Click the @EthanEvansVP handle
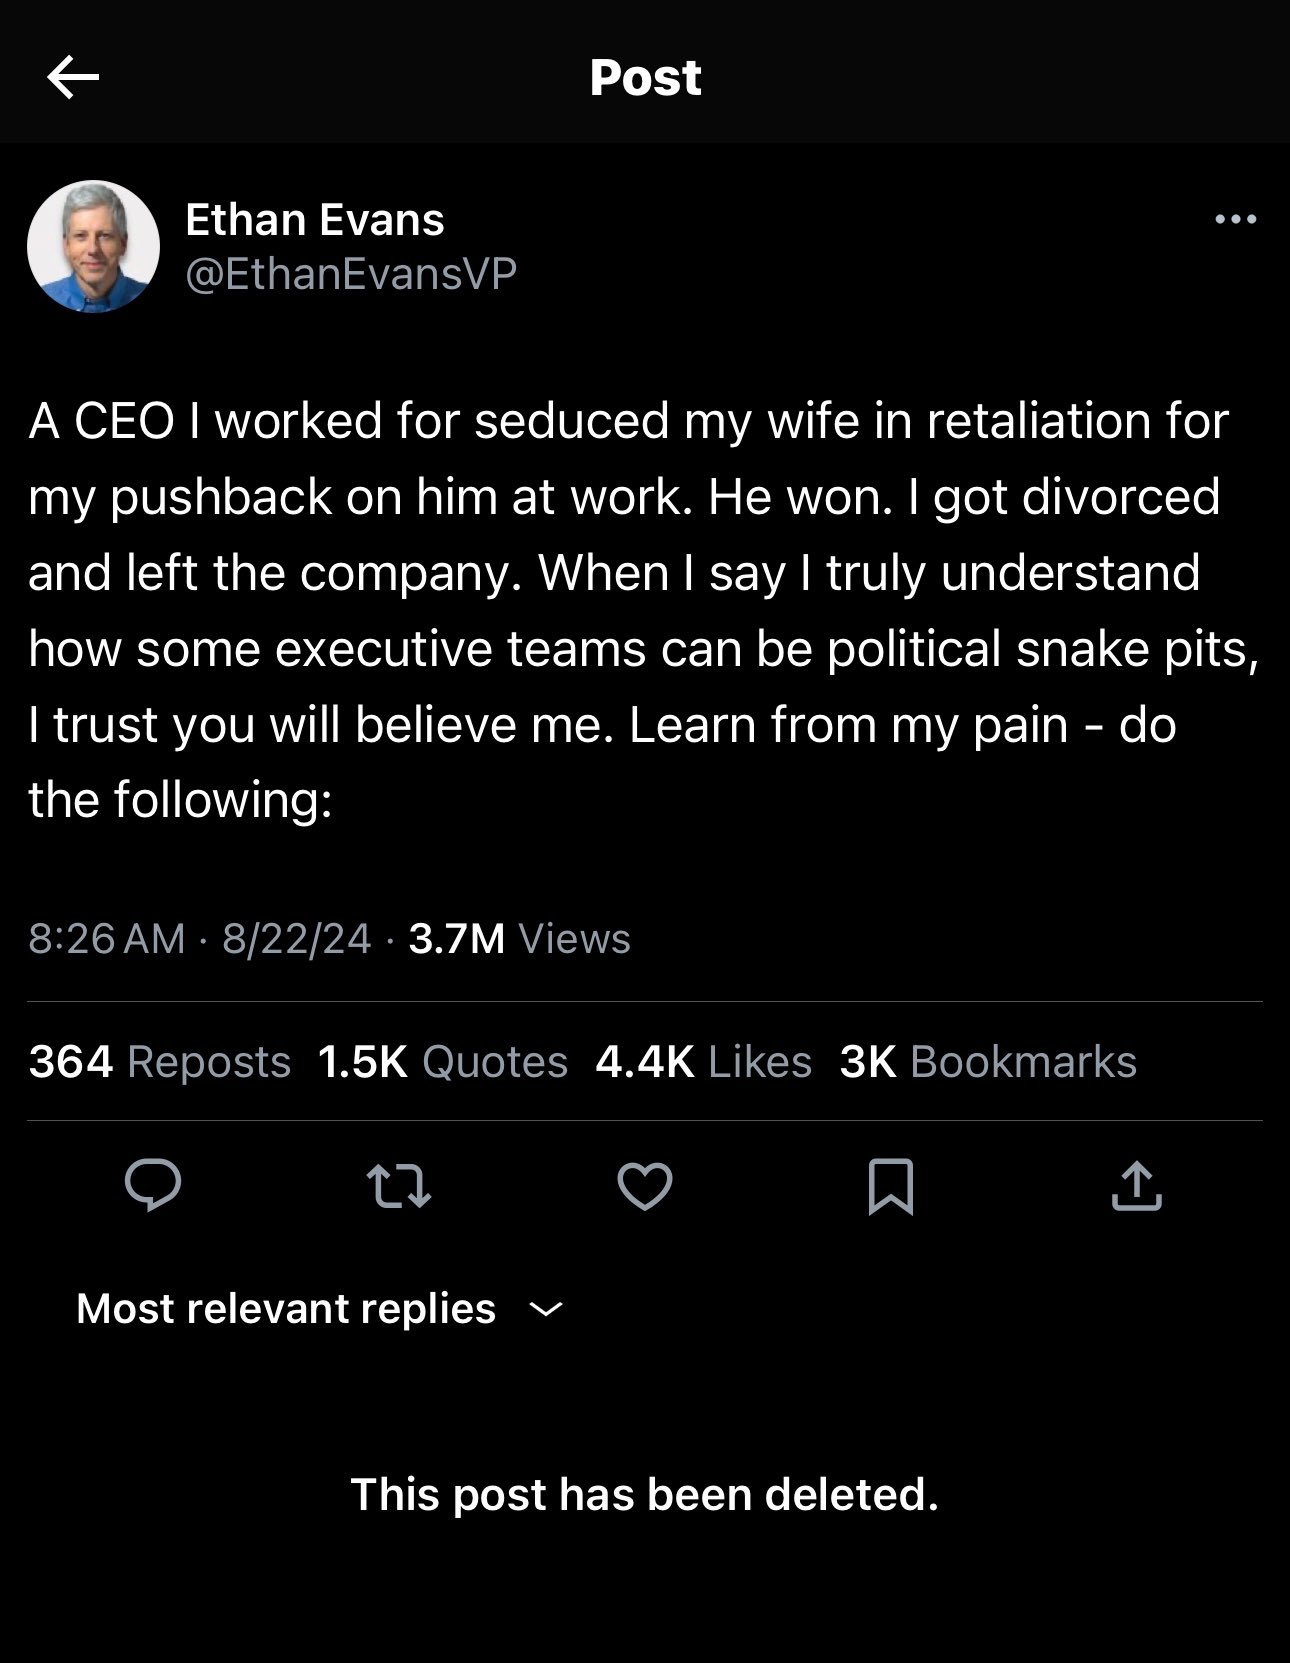Viewport: 1290px width, 1663px height. pos(351,274)
